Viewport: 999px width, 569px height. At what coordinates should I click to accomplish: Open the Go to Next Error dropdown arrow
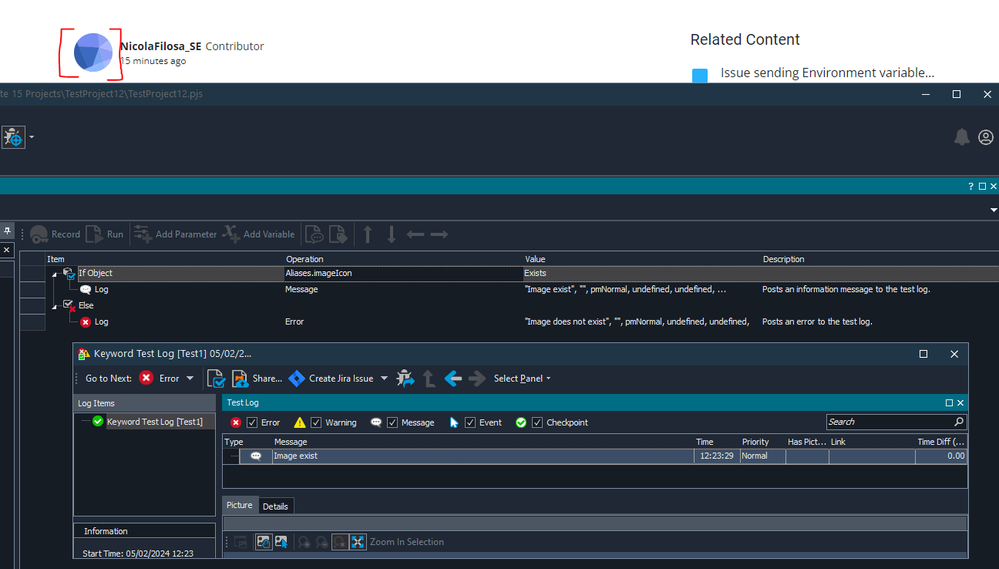tap(190, 379)
